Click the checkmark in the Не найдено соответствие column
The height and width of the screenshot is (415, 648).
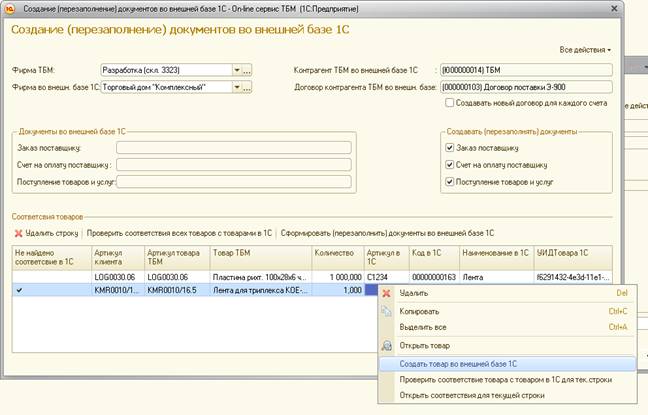[x=19, y=291]
